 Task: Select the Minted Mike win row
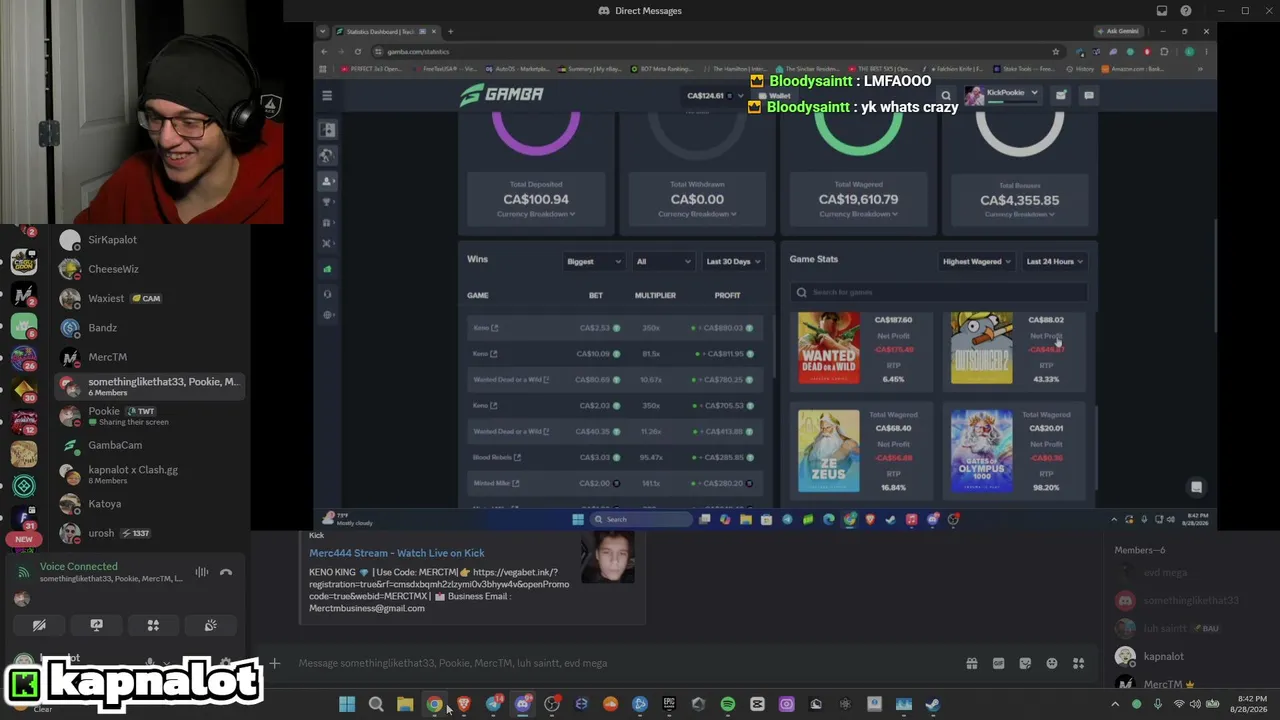pos(615,484)
